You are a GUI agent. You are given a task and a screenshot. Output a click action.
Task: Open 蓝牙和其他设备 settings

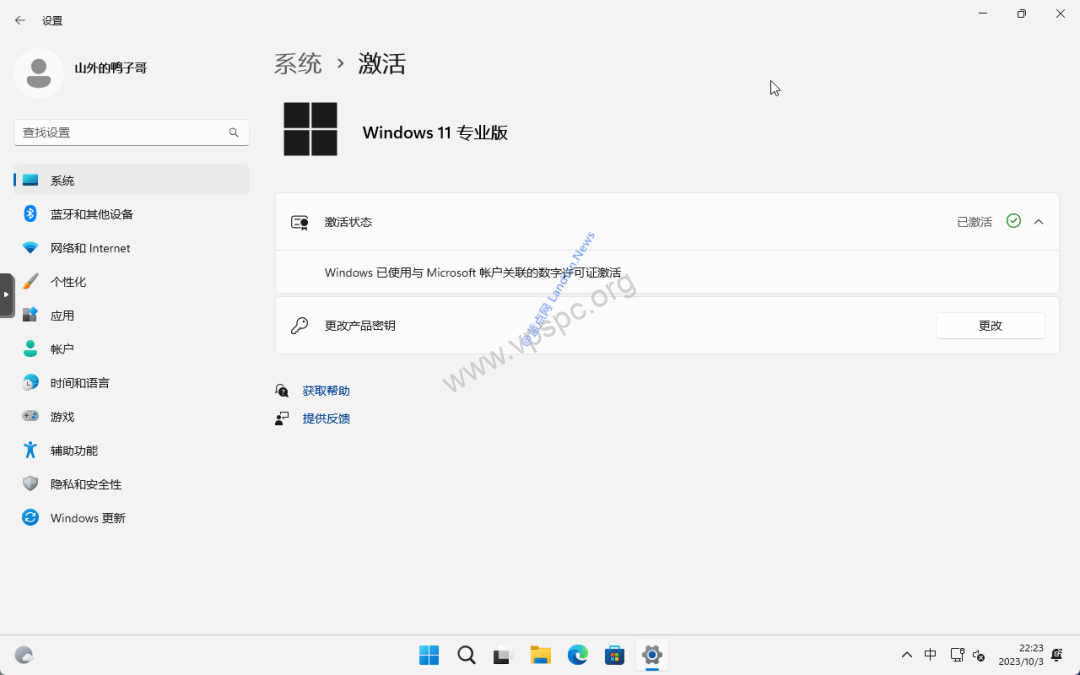(131, 214)
